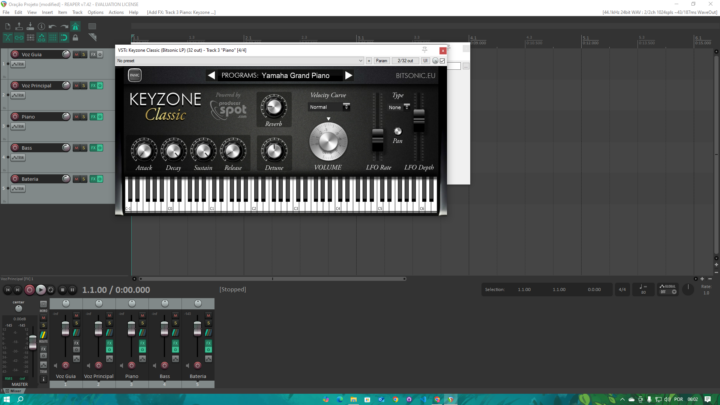The height and width of the screenshot is (405, 720).
Task: Arm record on Voz Principal track
Action: [15, 85]
